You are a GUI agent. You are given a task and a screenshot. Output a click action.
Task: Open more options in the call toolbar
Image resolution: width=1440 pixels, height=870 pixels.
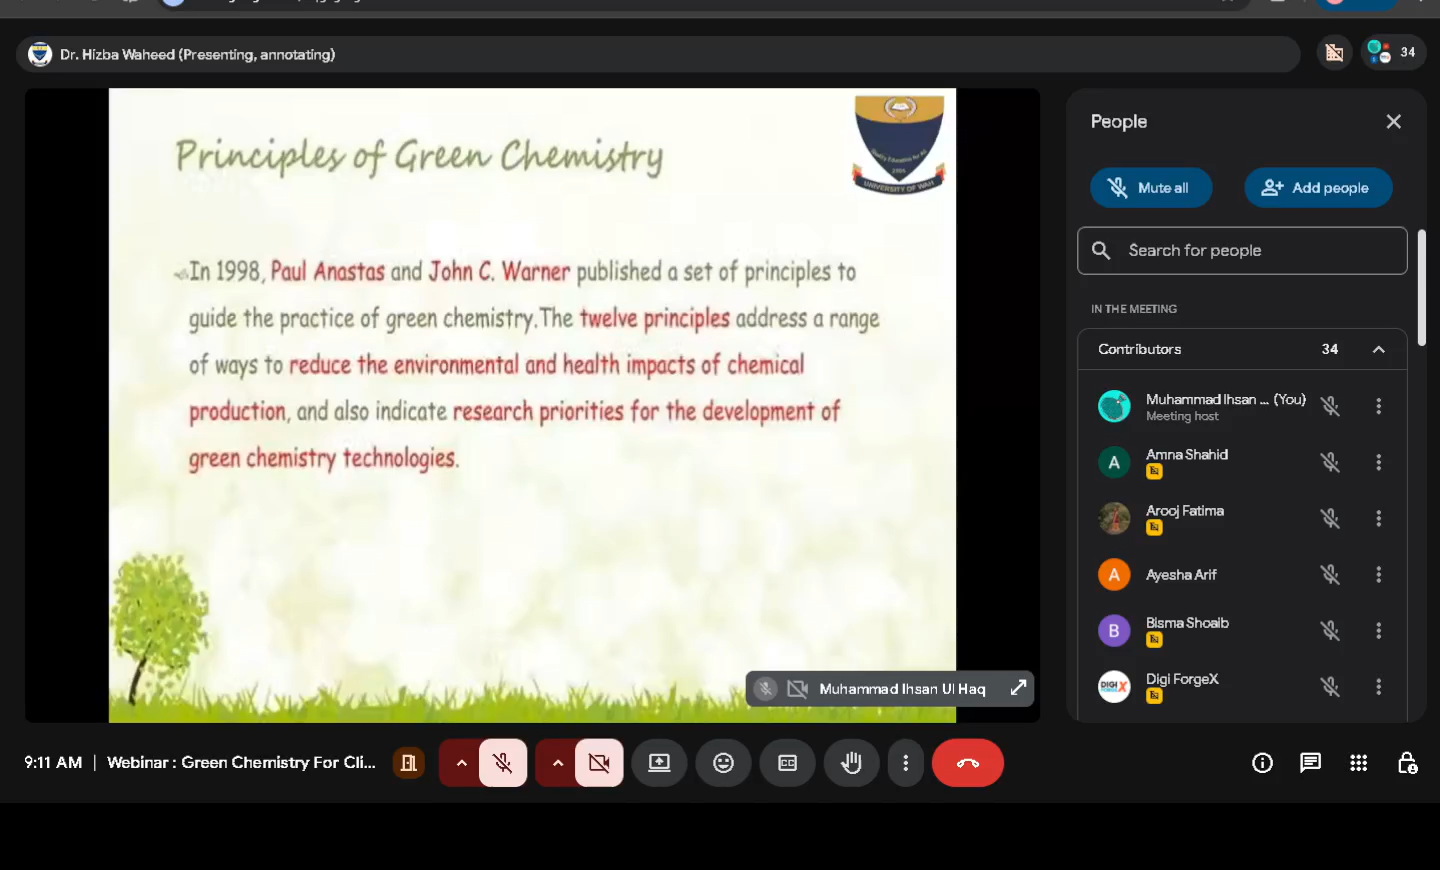pos(905,763)
